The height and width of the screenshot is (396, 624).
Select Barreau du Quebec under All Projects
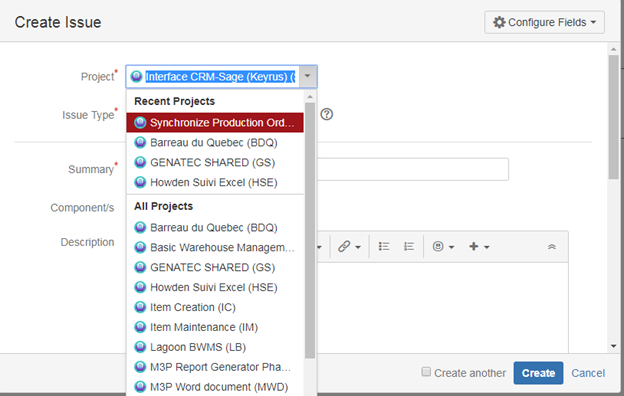[215, 228]
